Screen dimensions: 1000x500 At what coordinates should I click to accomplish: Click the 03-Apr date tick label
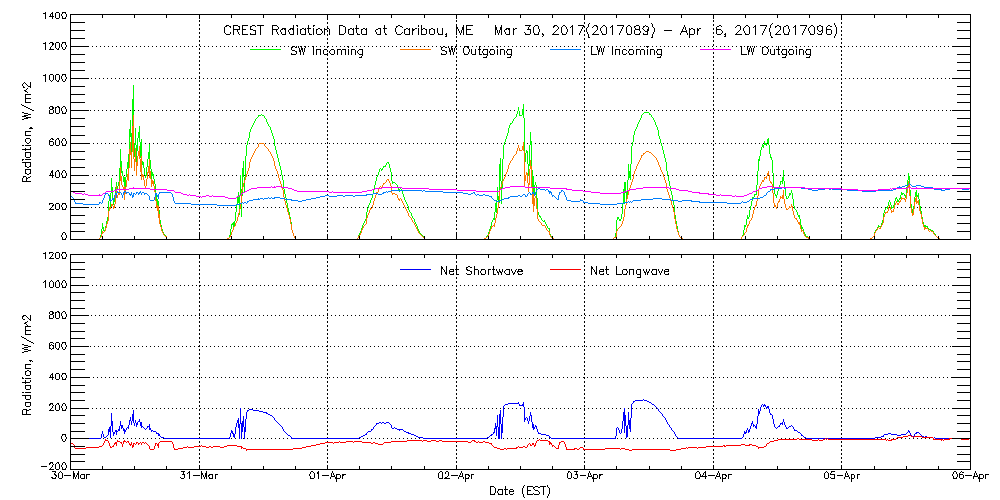585,476
